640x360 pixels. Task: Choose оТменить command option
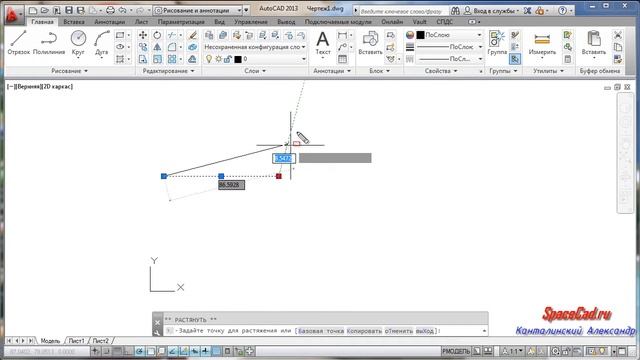pos(398,331)
